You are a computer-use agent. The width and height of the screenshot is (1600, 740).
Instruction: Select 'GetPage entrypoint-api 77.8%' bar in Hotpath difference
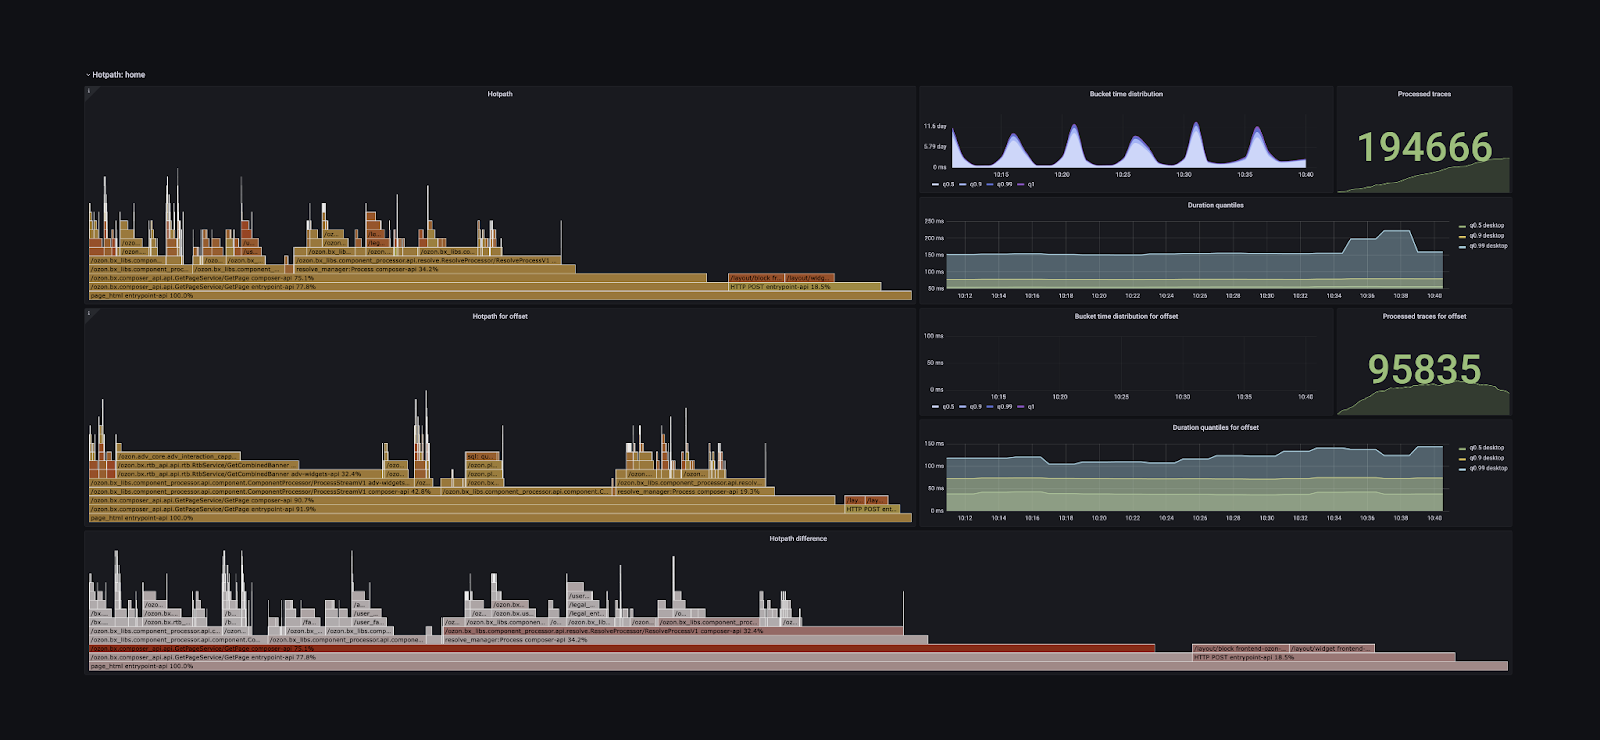tap(640, 657)
